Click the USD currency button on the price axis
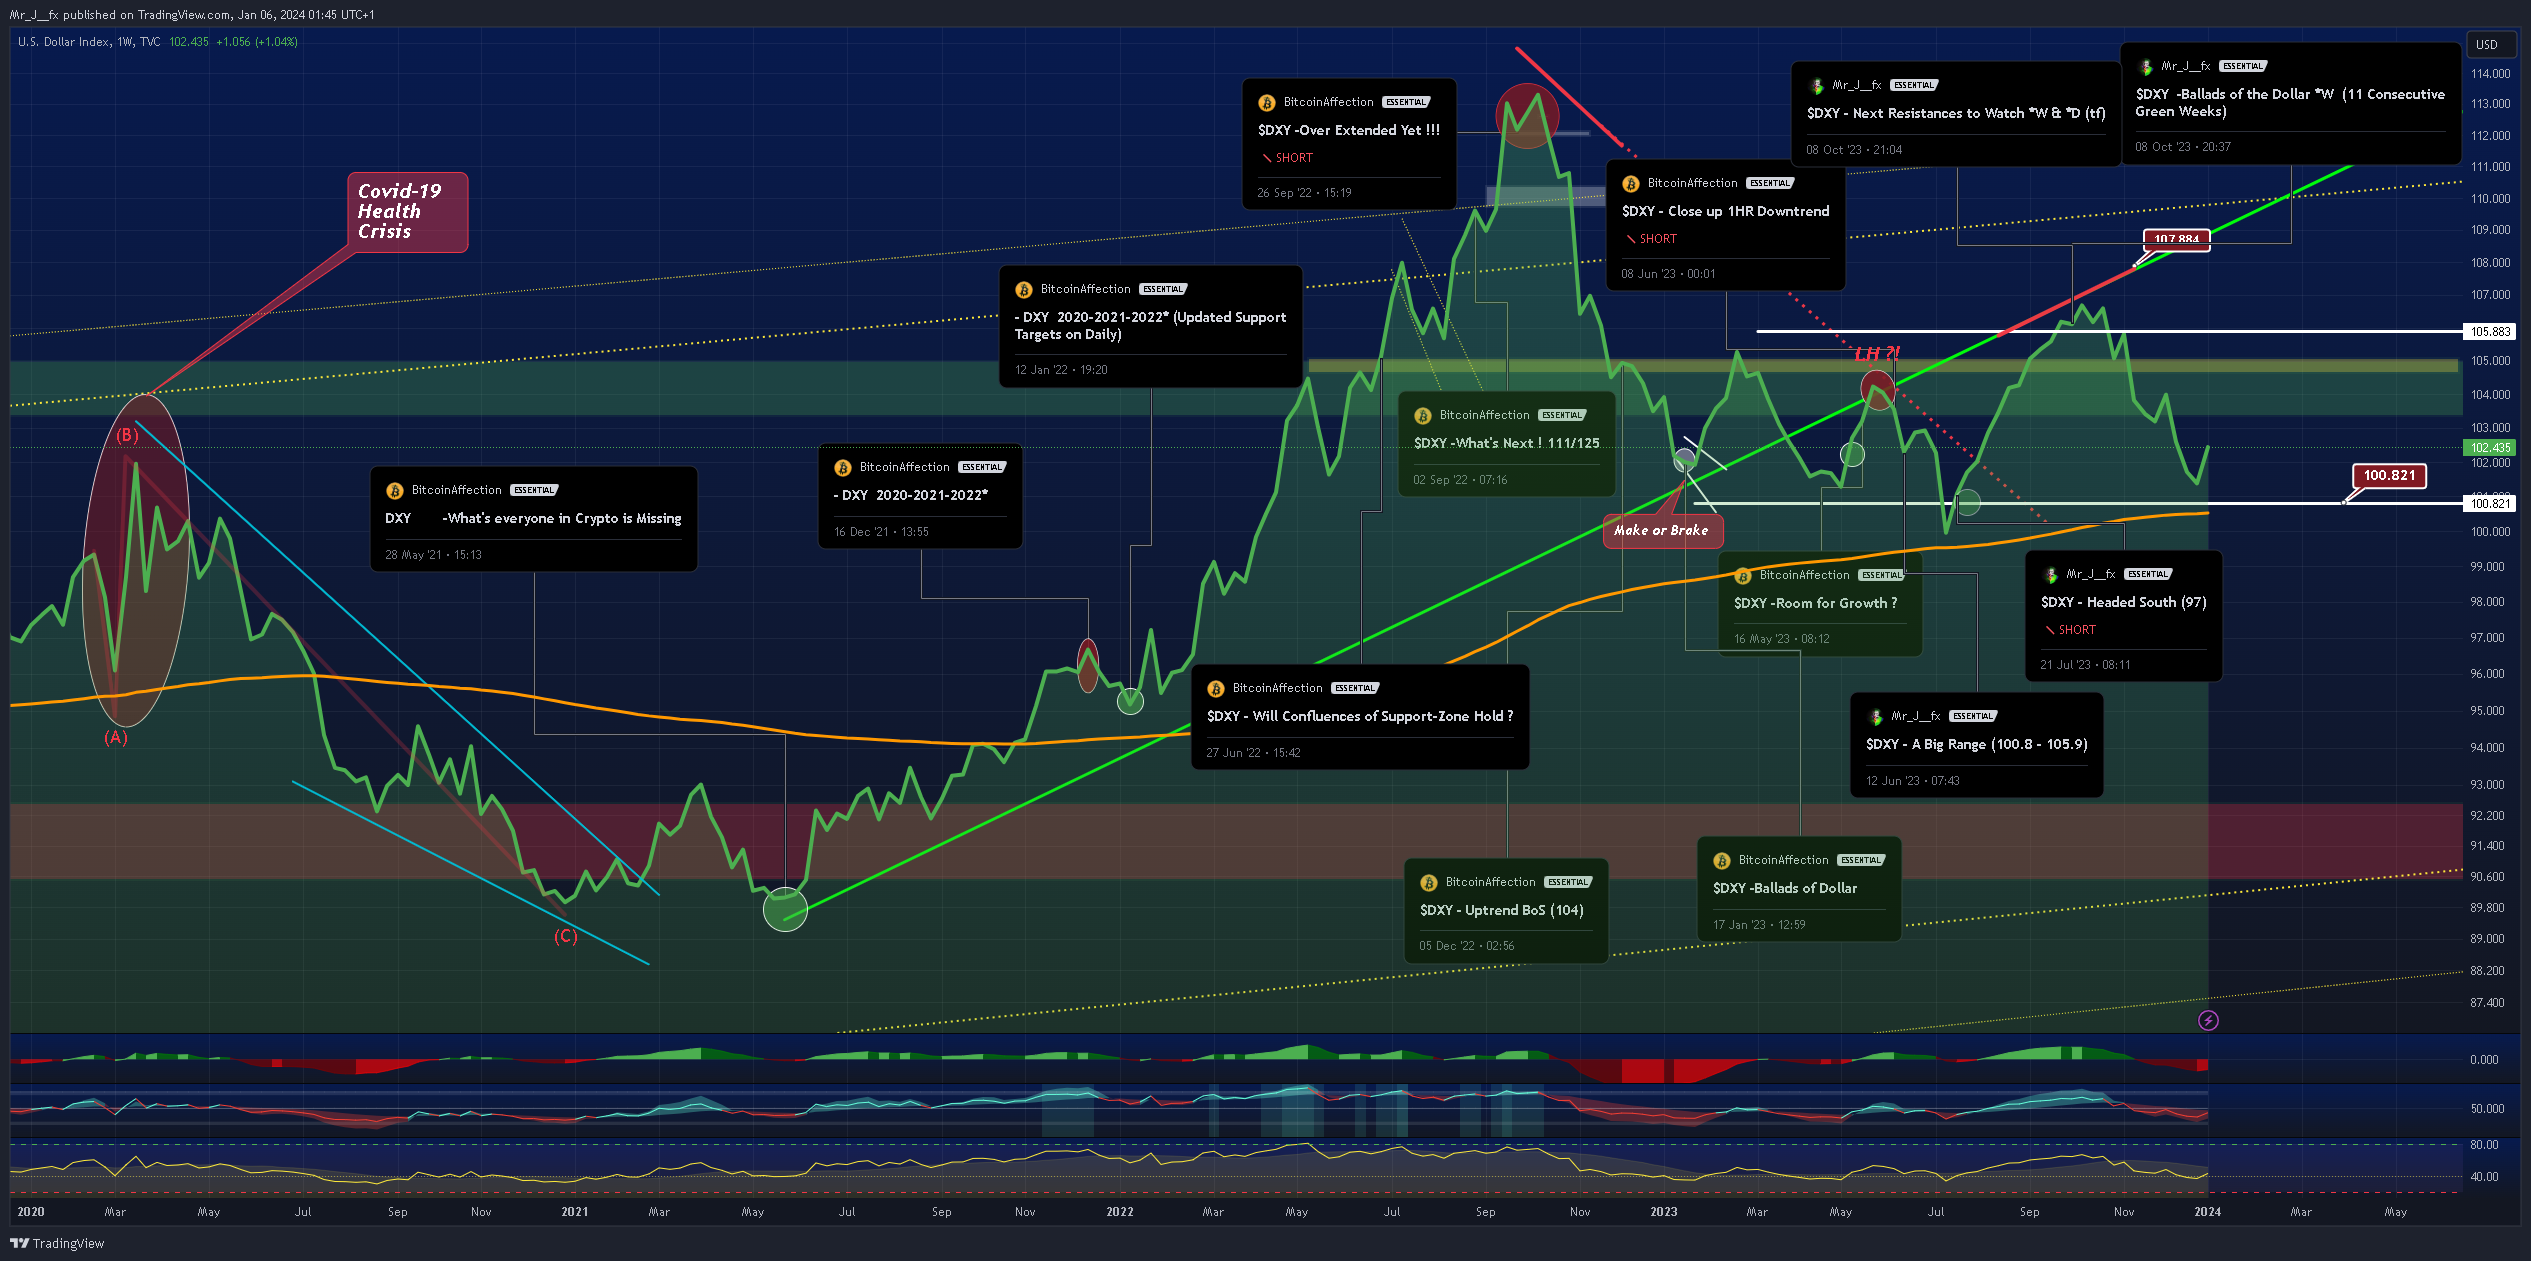The height and width of the screenshot is (1261, 2531). click(x=2490, y=45)
